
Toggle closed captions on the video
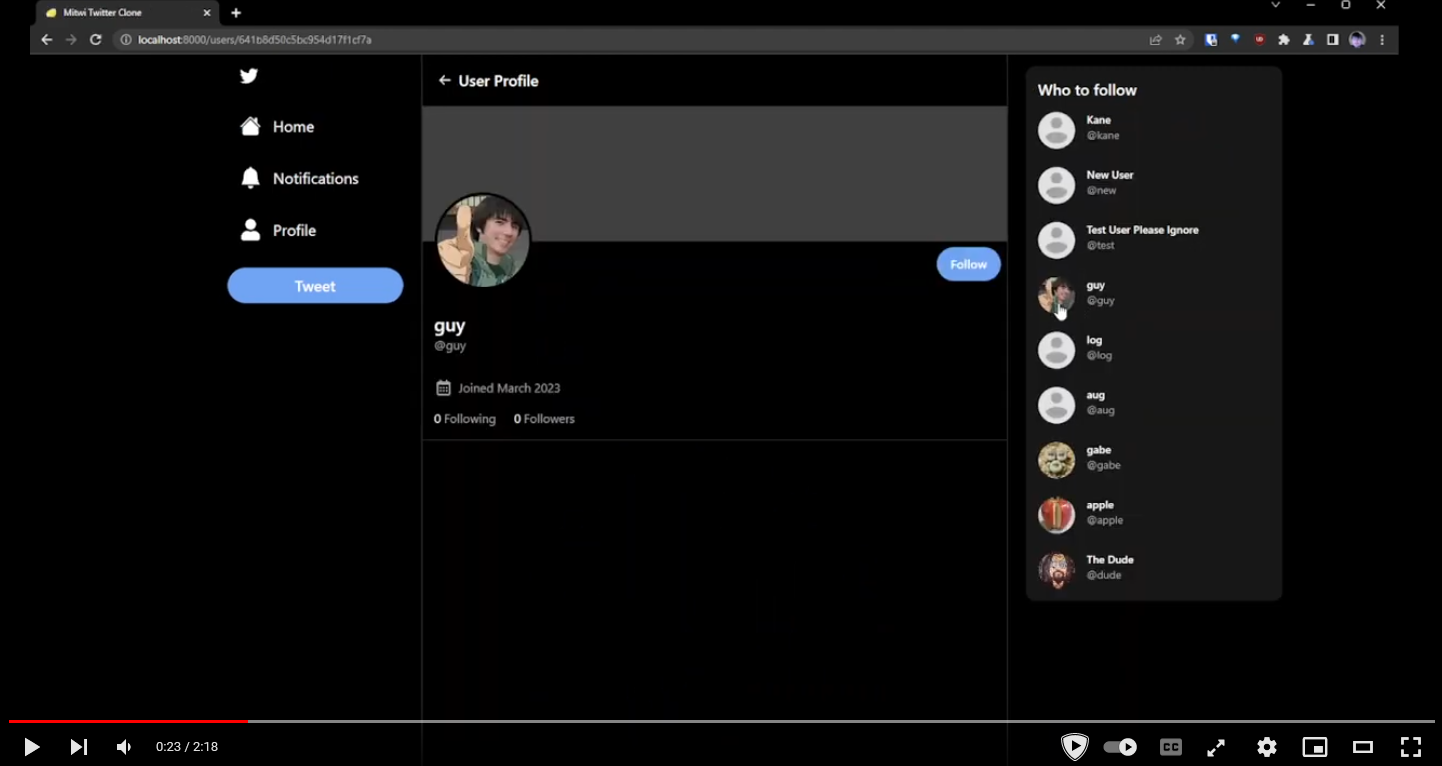(1170, 747)
